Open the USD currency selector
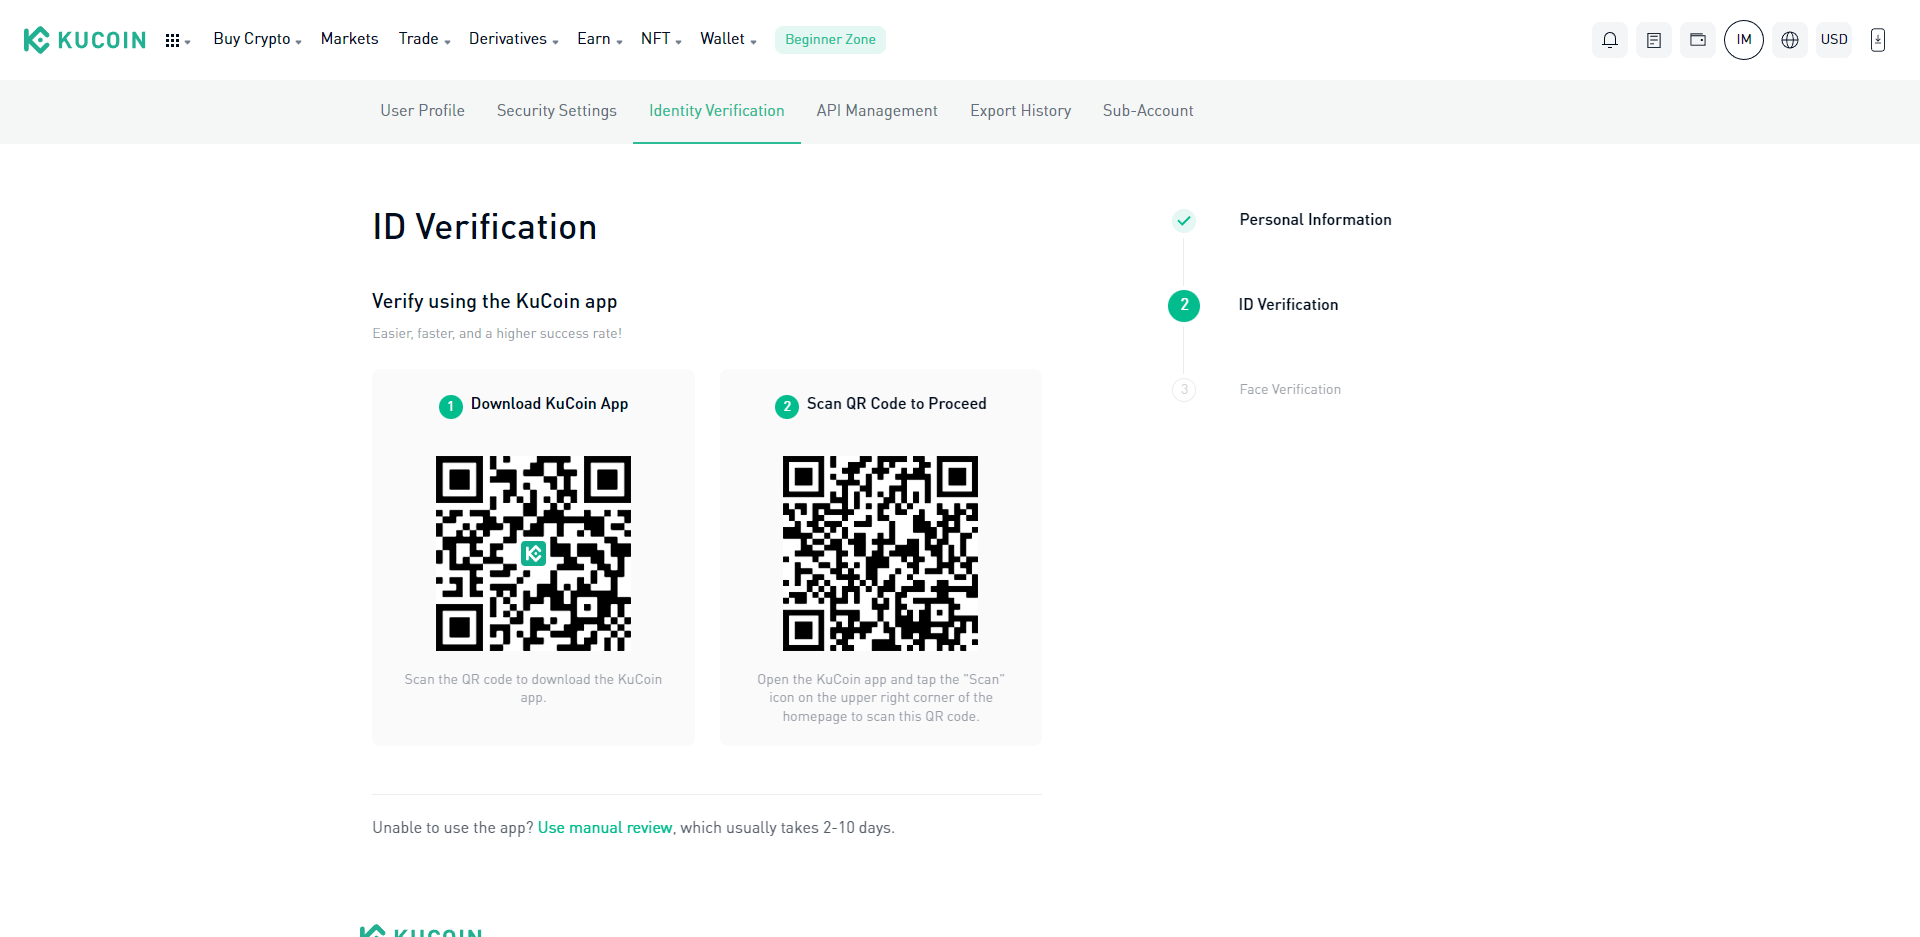Viewport: 1920px width, 937px height. coord(1834,40)
